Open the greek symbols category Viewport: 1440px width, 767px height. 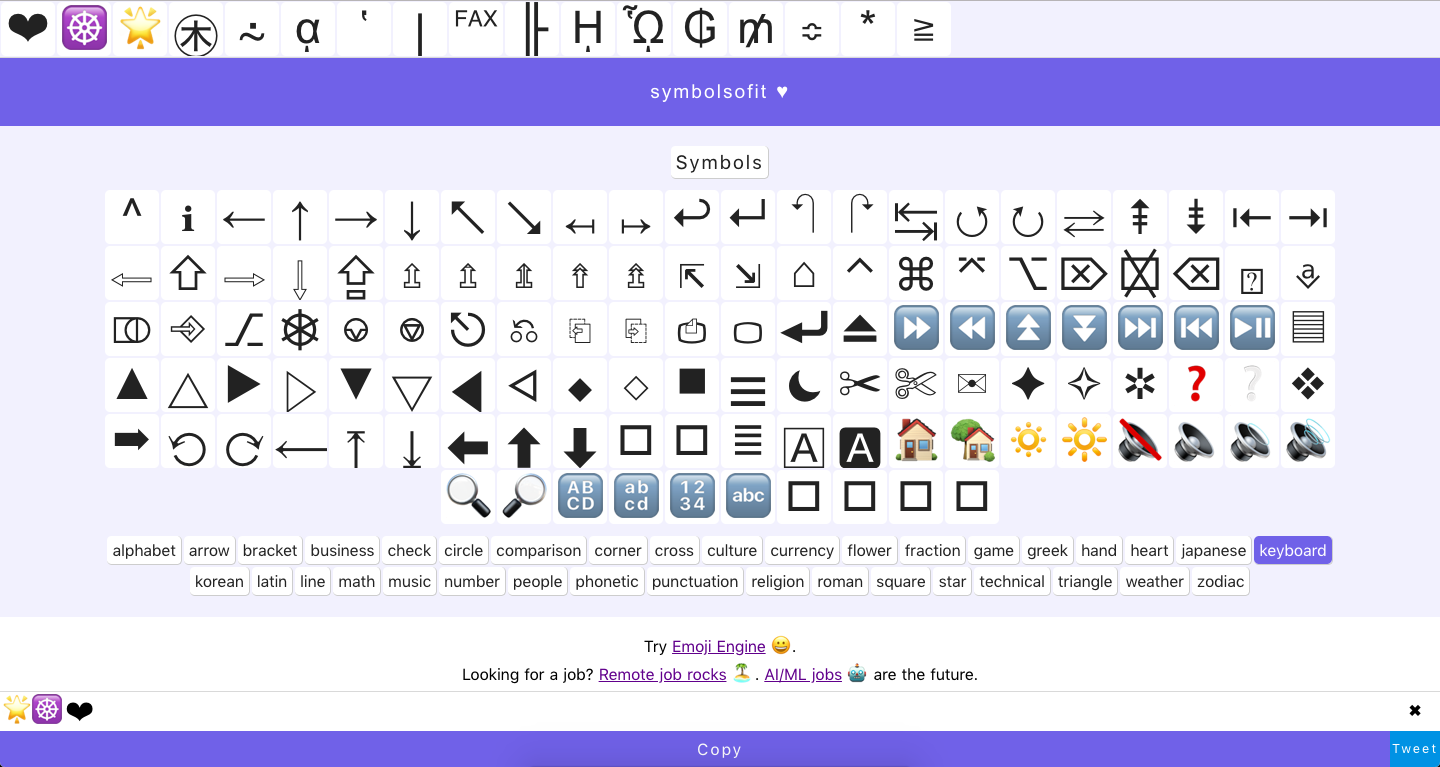point(1047,550)
